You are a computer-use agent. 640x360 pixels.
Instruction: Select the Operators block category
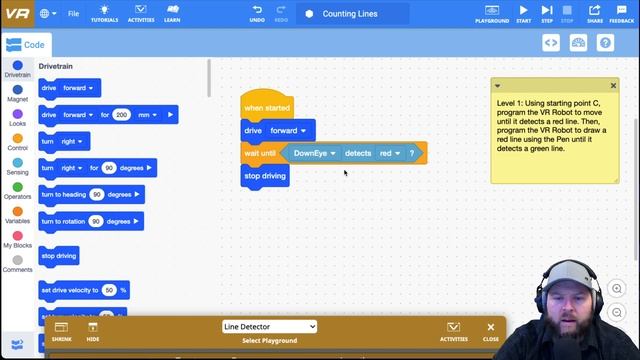click(x=18, y=191)
